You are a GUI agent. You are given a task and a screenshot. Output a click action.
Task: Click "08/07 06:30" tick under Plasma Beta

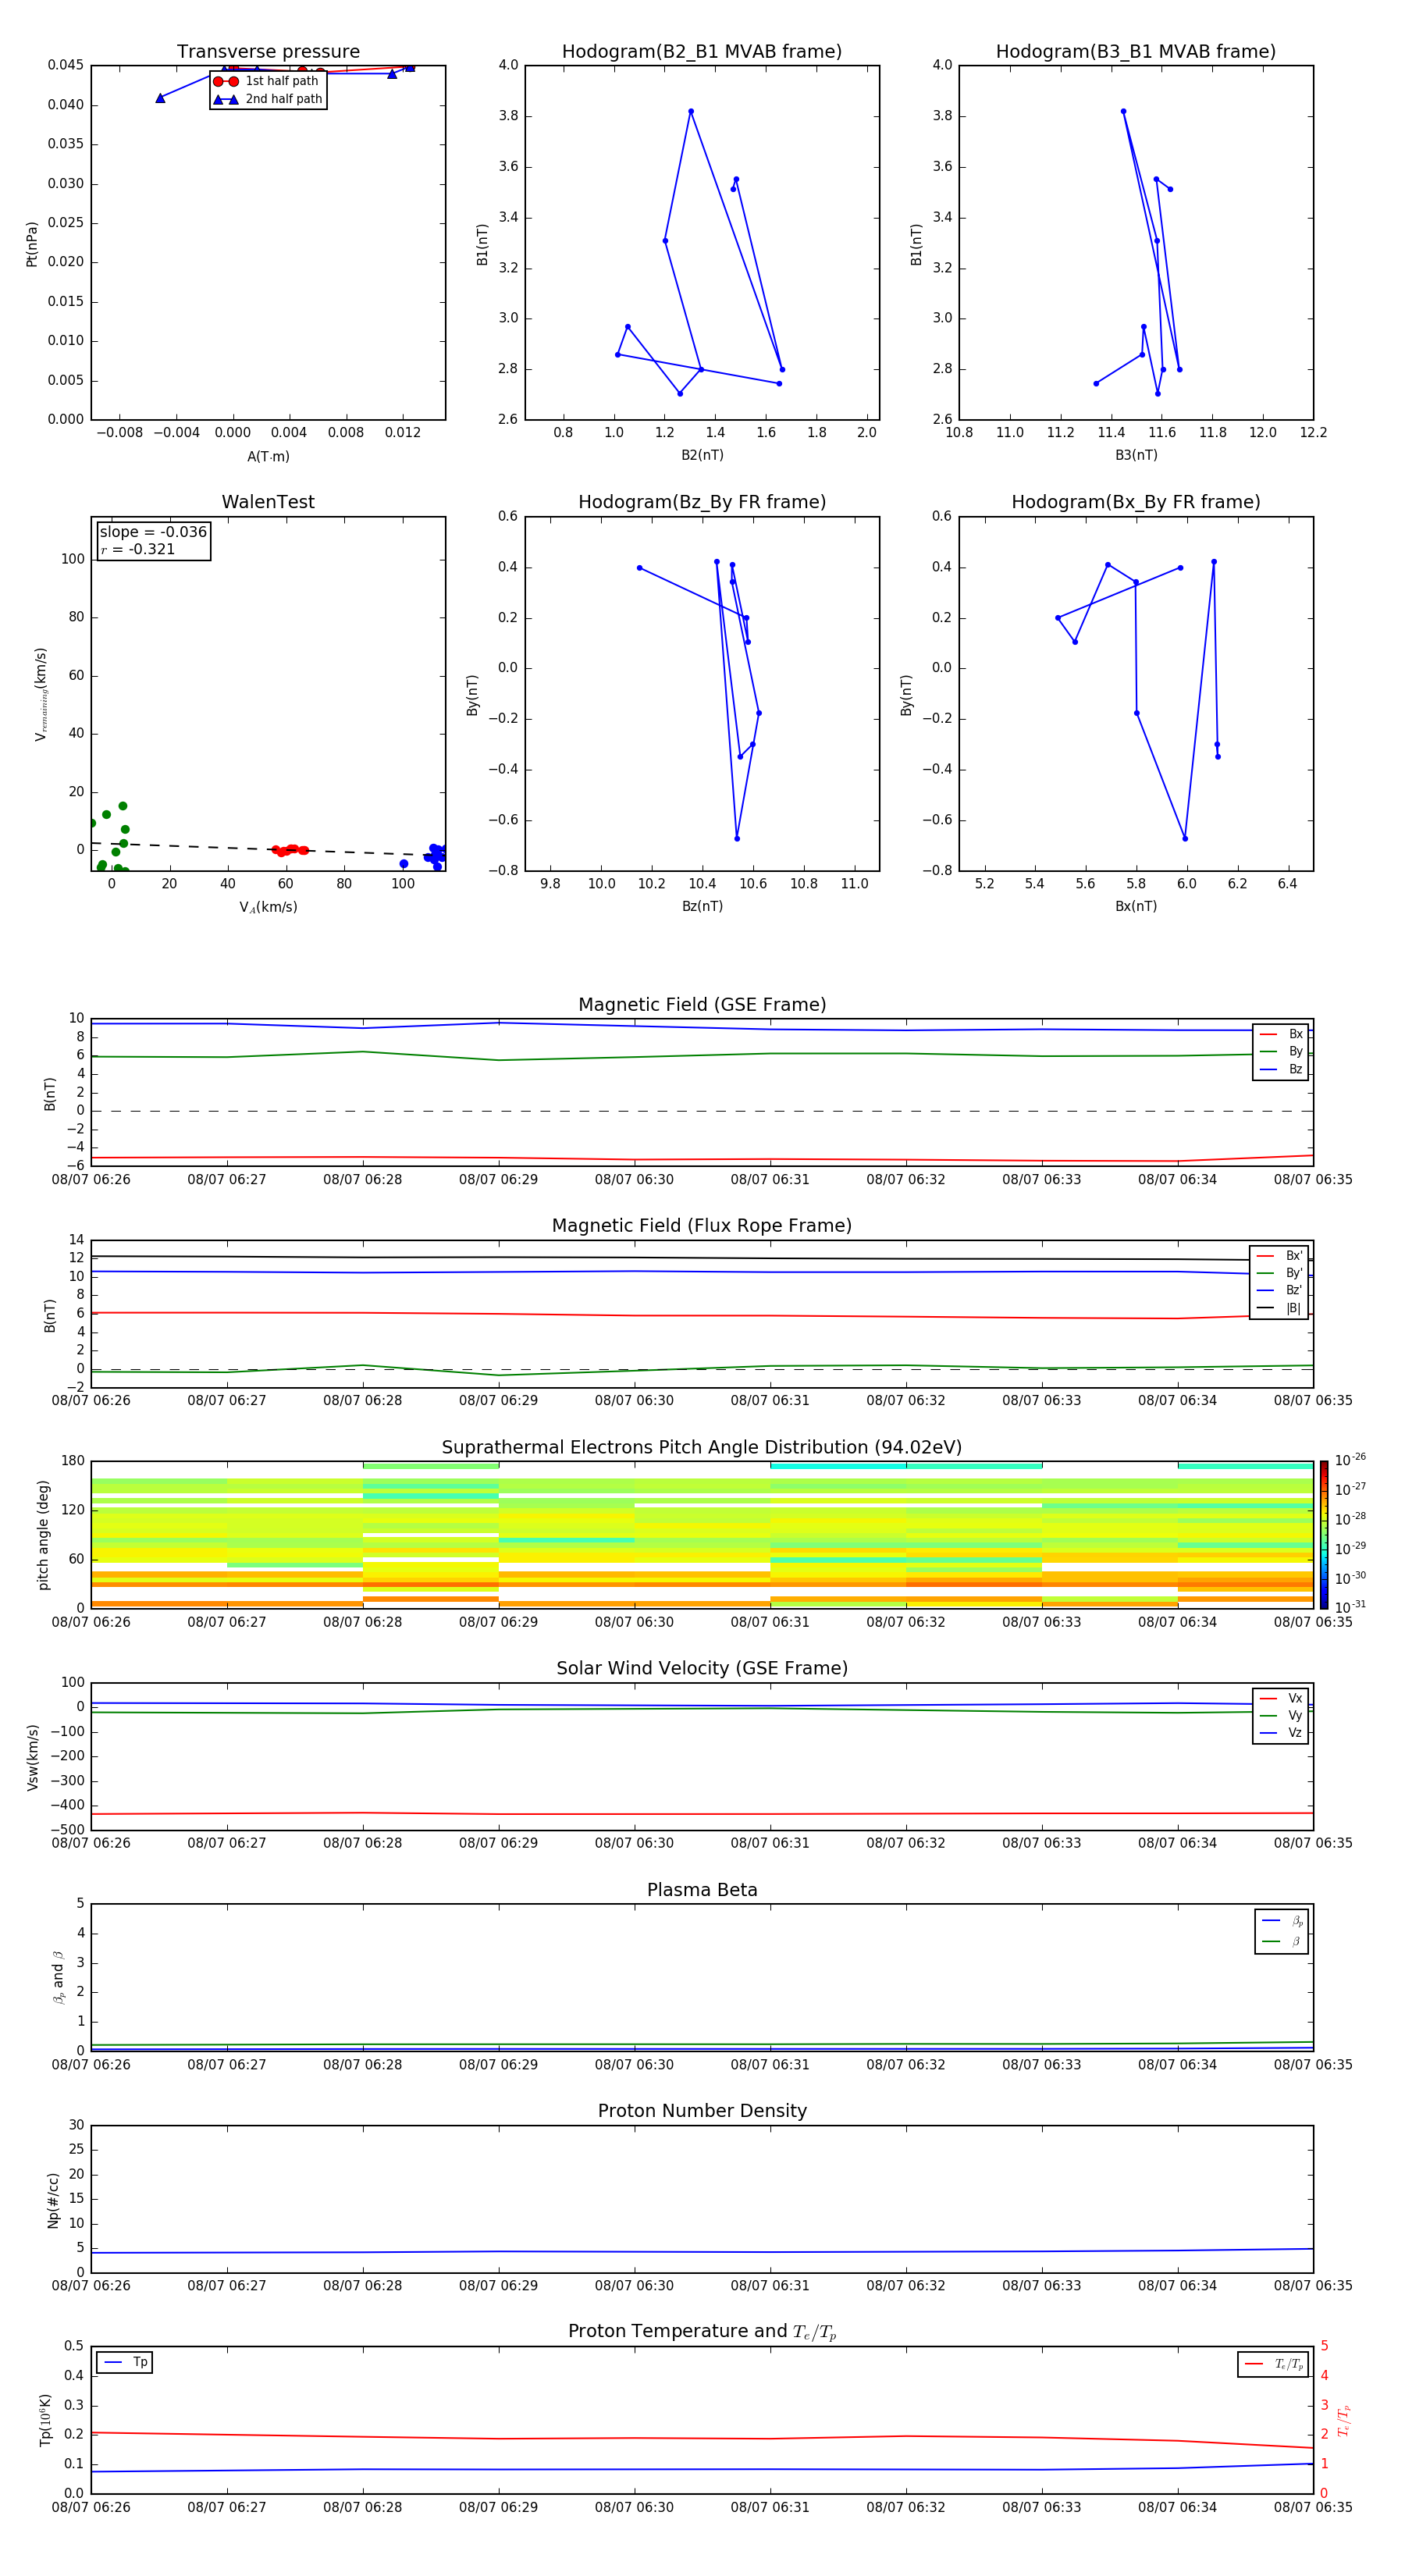634,2066
